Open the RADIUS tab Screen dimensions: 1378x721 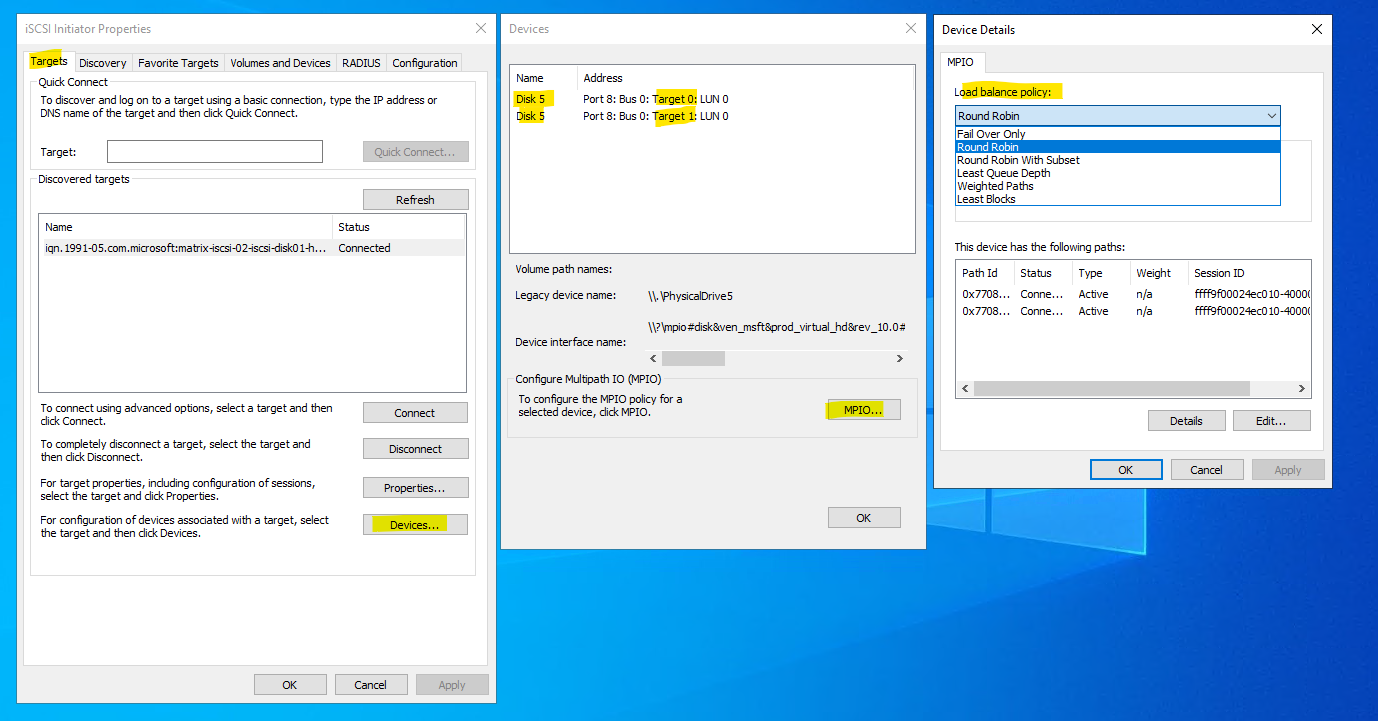(x=361, y=63)
